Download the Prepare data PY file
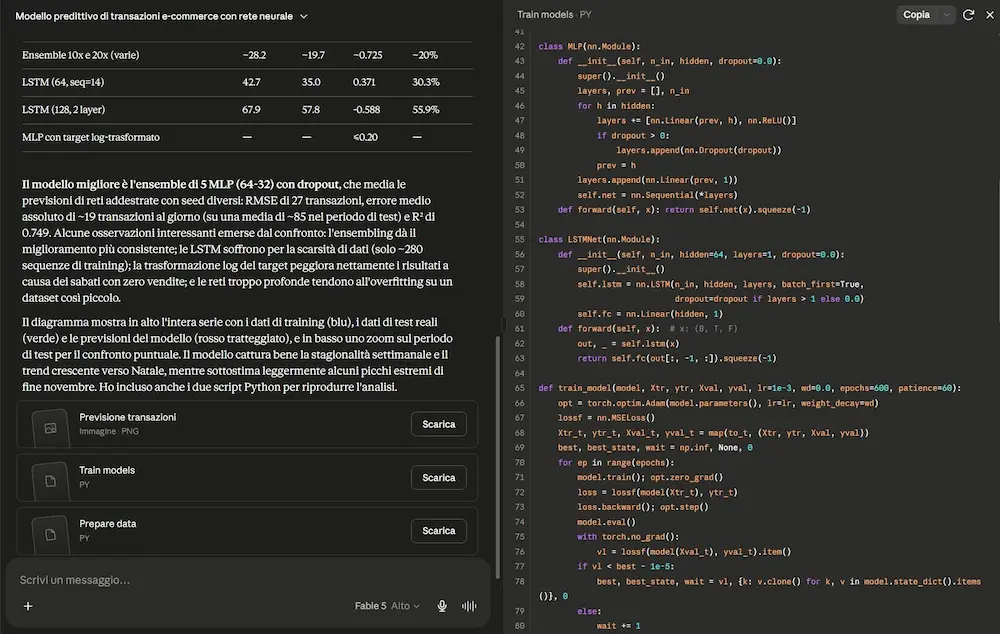Viewport: 1000px width, 634px height. tap(439, 531)
